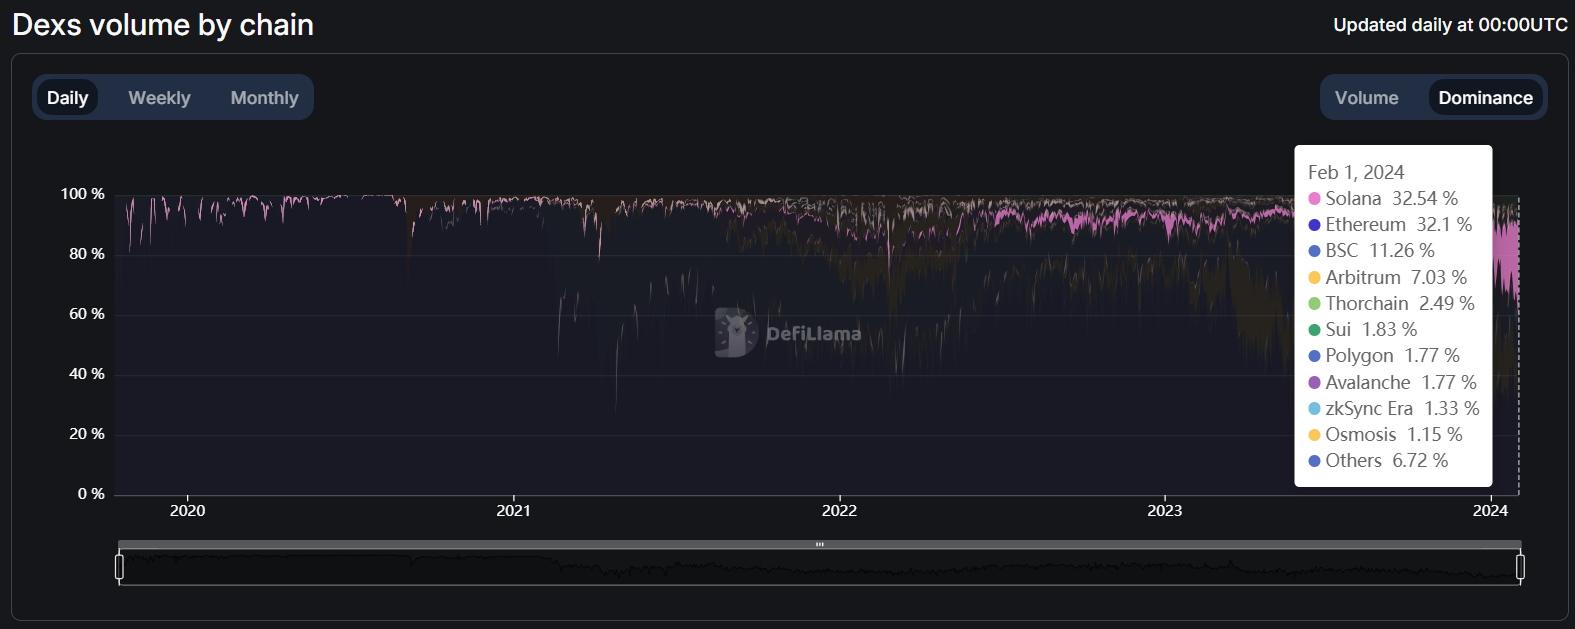Click the '100 %' y-axis label
The width and height of the screenshot is (1575, 629).
83,194
